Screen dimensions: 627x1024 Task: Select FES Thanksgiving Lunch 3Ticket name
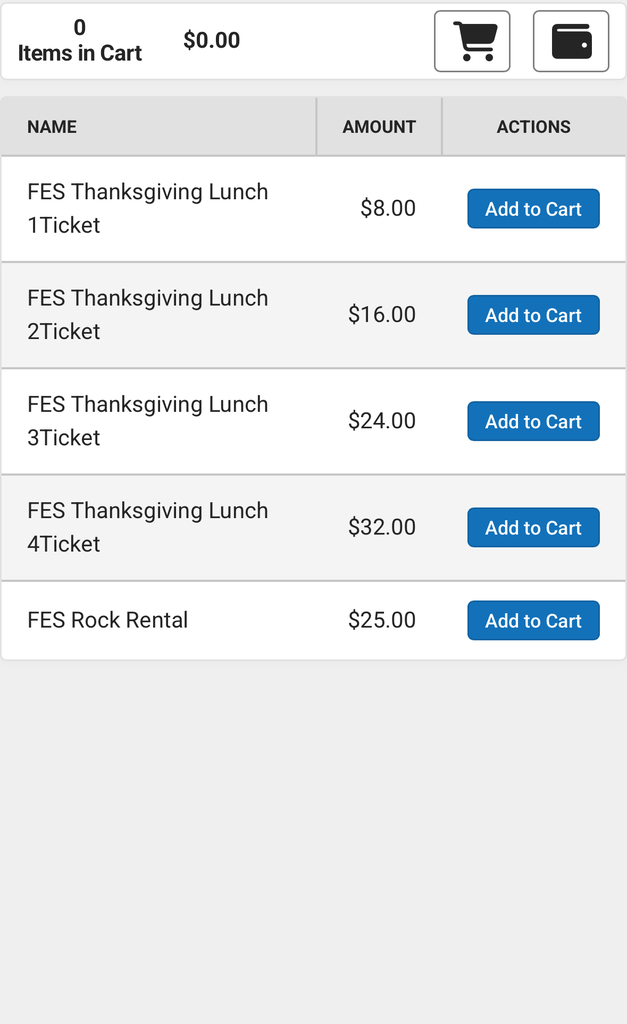click(x=147, y=420)
